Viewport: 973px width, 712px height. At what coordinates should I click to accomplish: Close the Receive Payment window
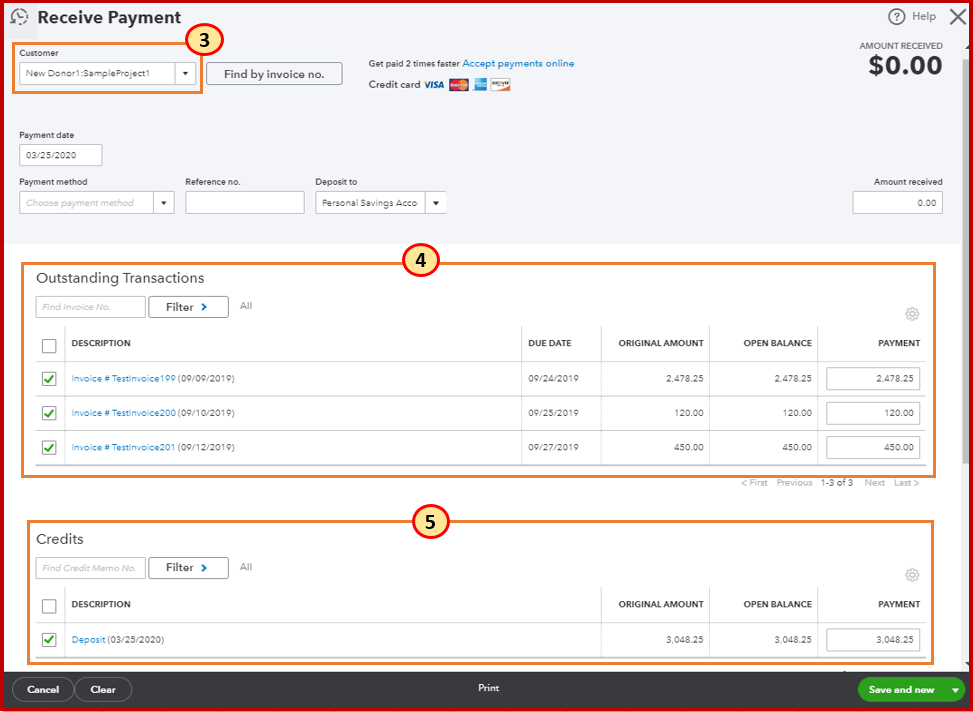[957, 17]
